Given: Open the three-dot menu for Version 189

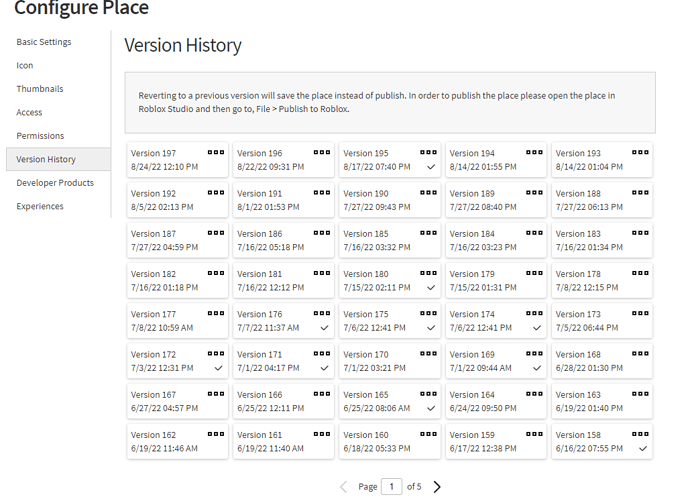Looking at the screenshot, I should point(534,192).
